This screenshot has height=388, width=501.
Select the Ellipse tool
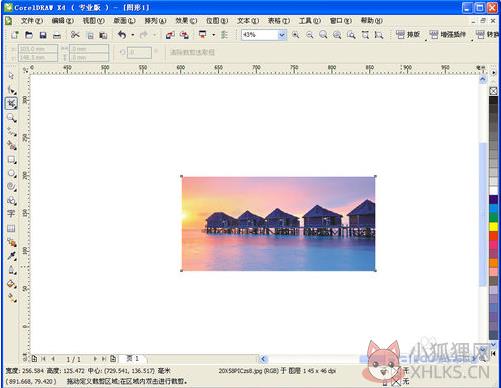(x=11, y=173)
